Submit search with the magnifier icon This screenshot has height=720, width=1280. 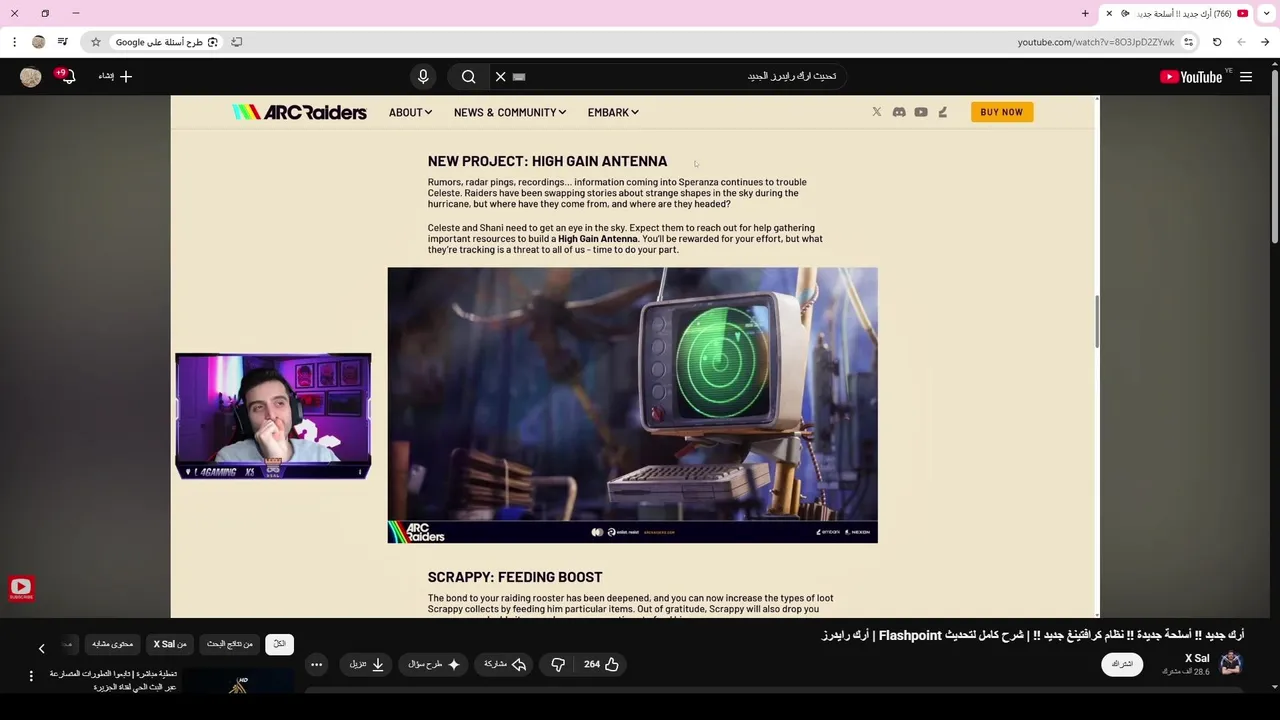click(x=468, y=77)
